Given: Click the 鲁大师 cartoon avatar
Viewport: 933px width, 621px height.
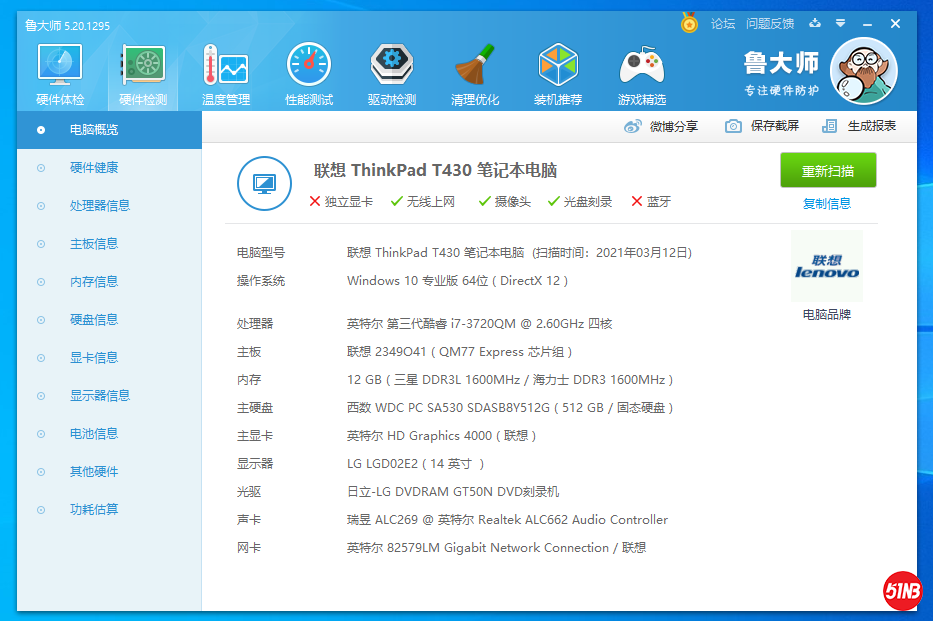Looking at the screenshot, I should (x=863, y=73).
